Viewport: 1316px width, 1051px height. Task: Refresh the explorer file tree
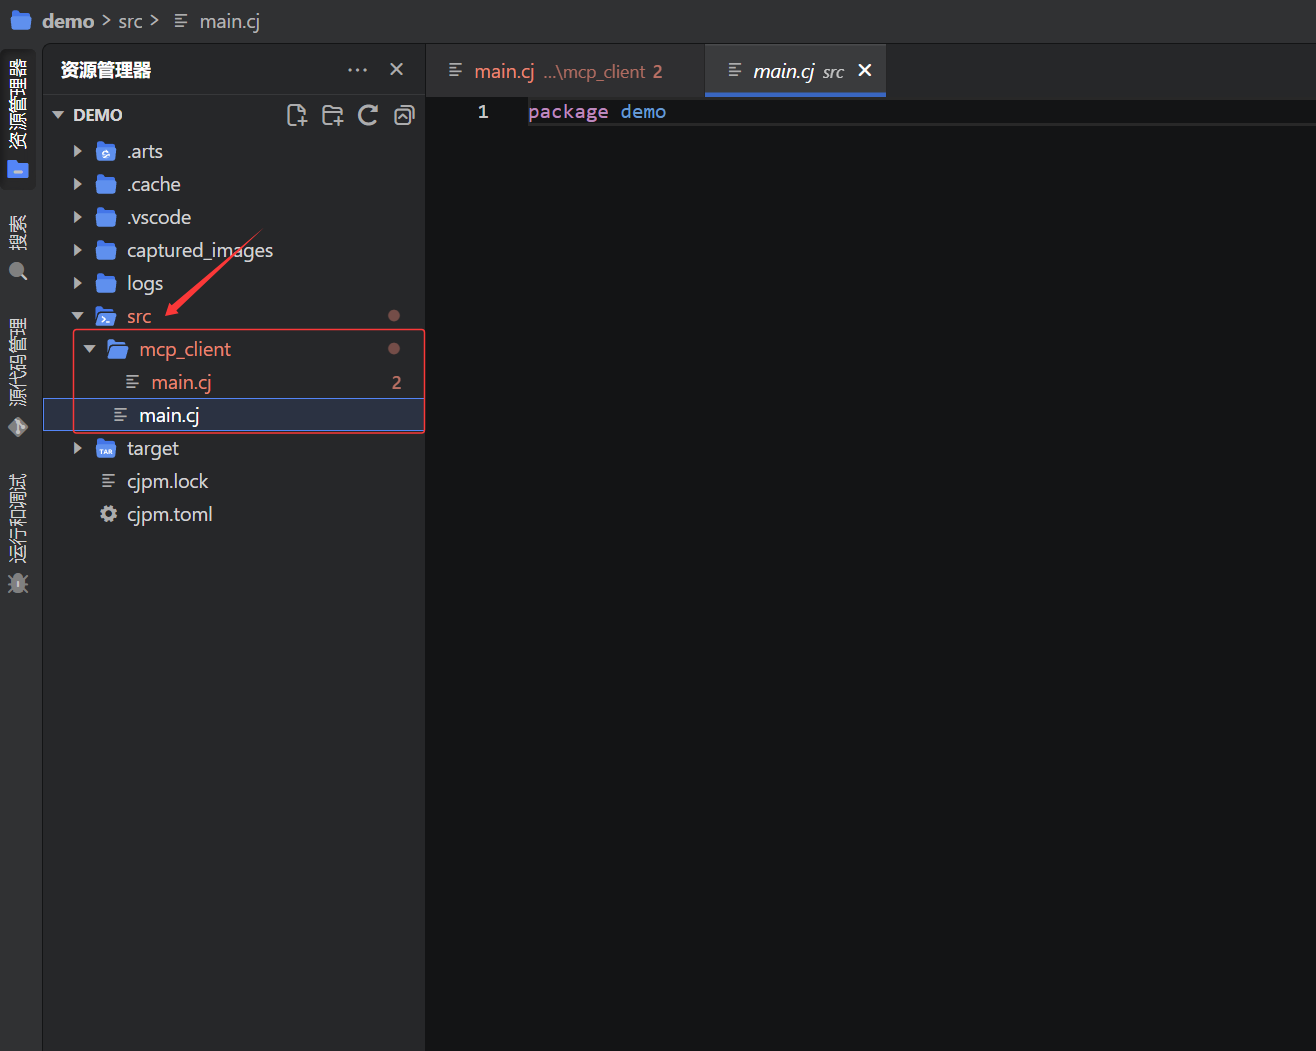coord(368,115)
